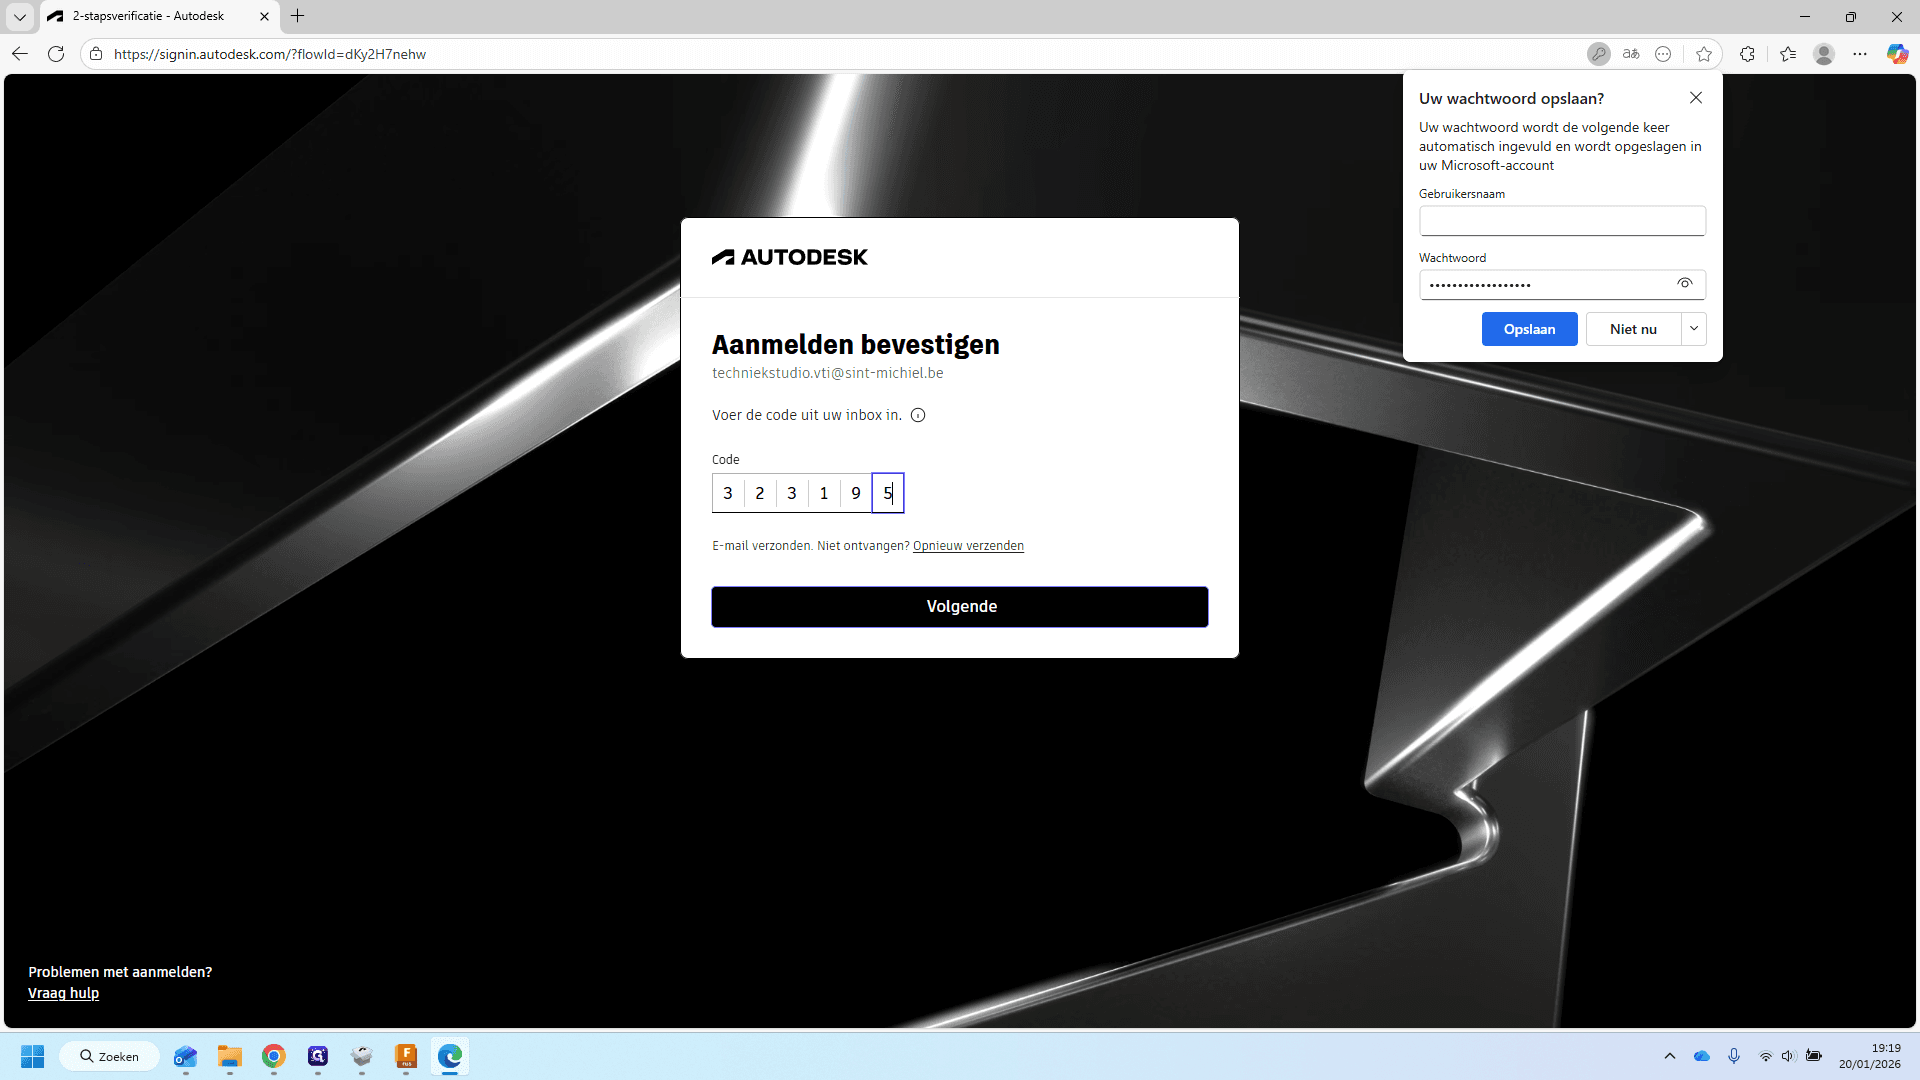Screen dimensions: 1920x1080
Task: Reveal the saved password with eye icon
Action: [x=1685, y=284]
